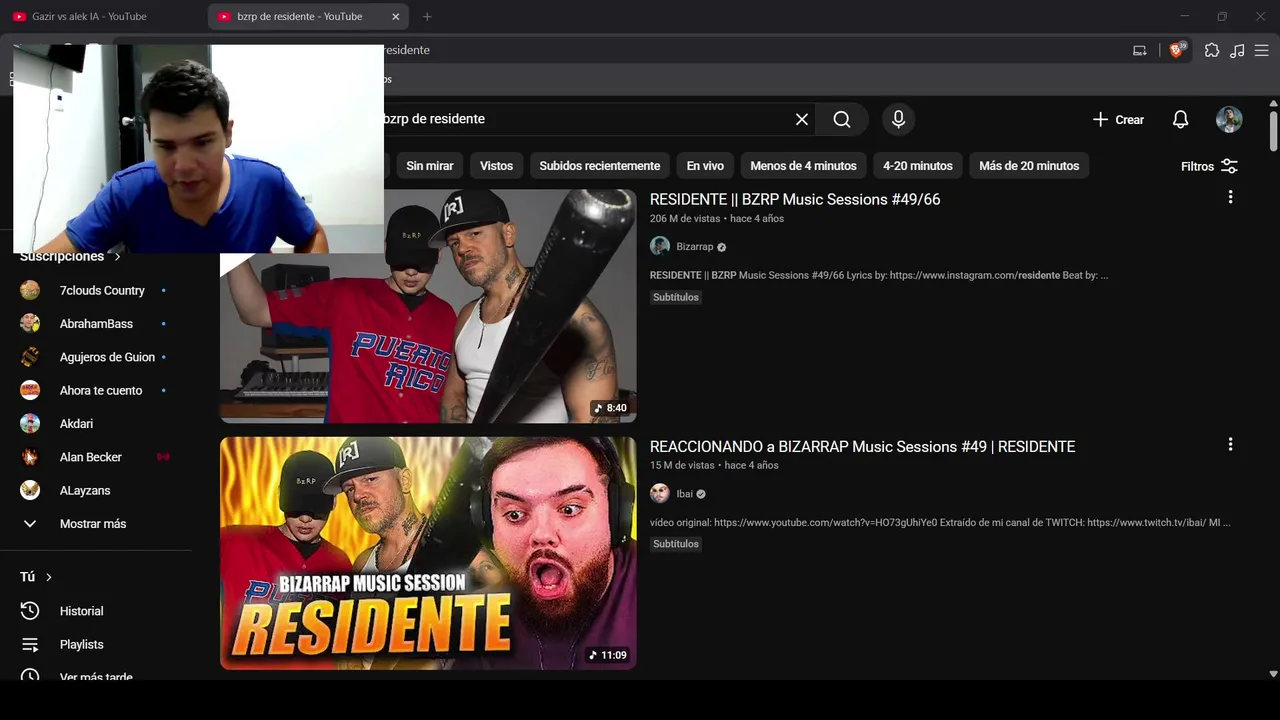Open the Bizarrap channel avatar
This screenshot has width=1280, height=720.
click(660, 246)
